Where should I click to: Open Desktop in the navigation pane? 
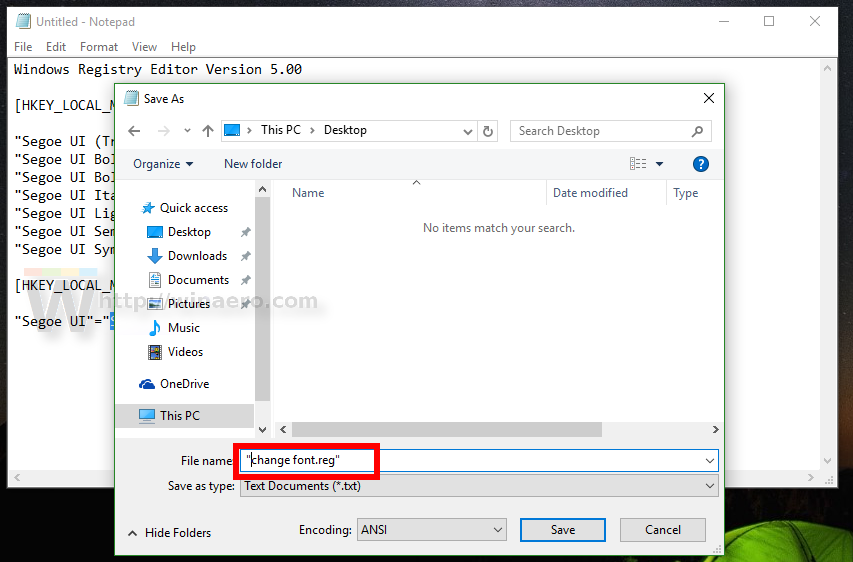point(189,232)
